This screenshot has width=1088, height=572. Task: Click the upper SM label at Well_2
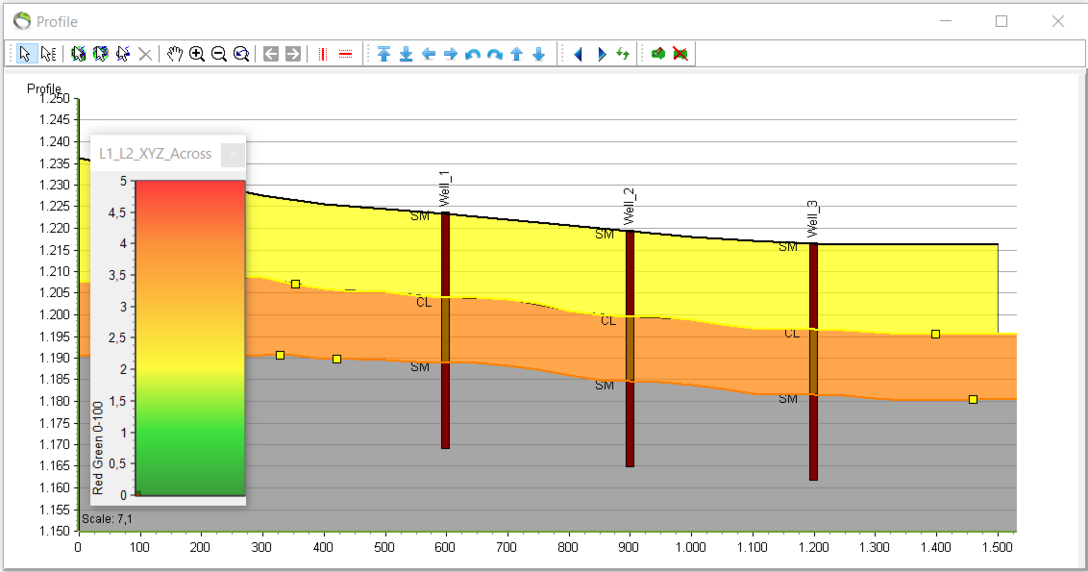[x=604, y=235]
